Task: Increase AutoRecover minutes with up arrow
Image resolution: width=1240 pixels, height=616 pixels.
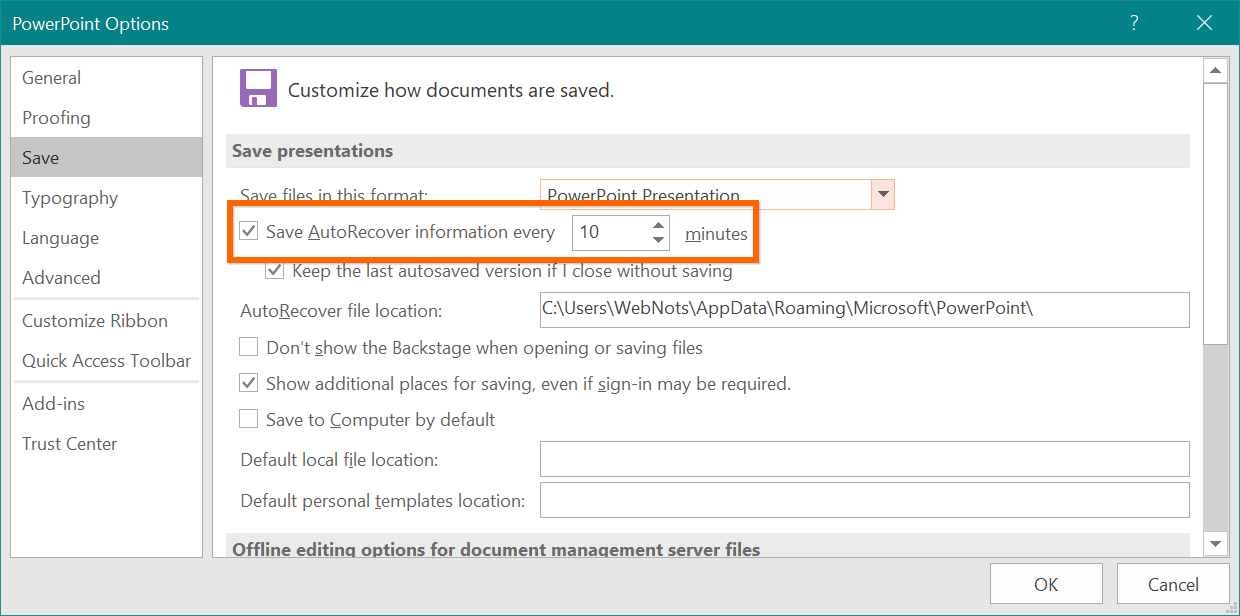Action: click(x=658, y=225)
